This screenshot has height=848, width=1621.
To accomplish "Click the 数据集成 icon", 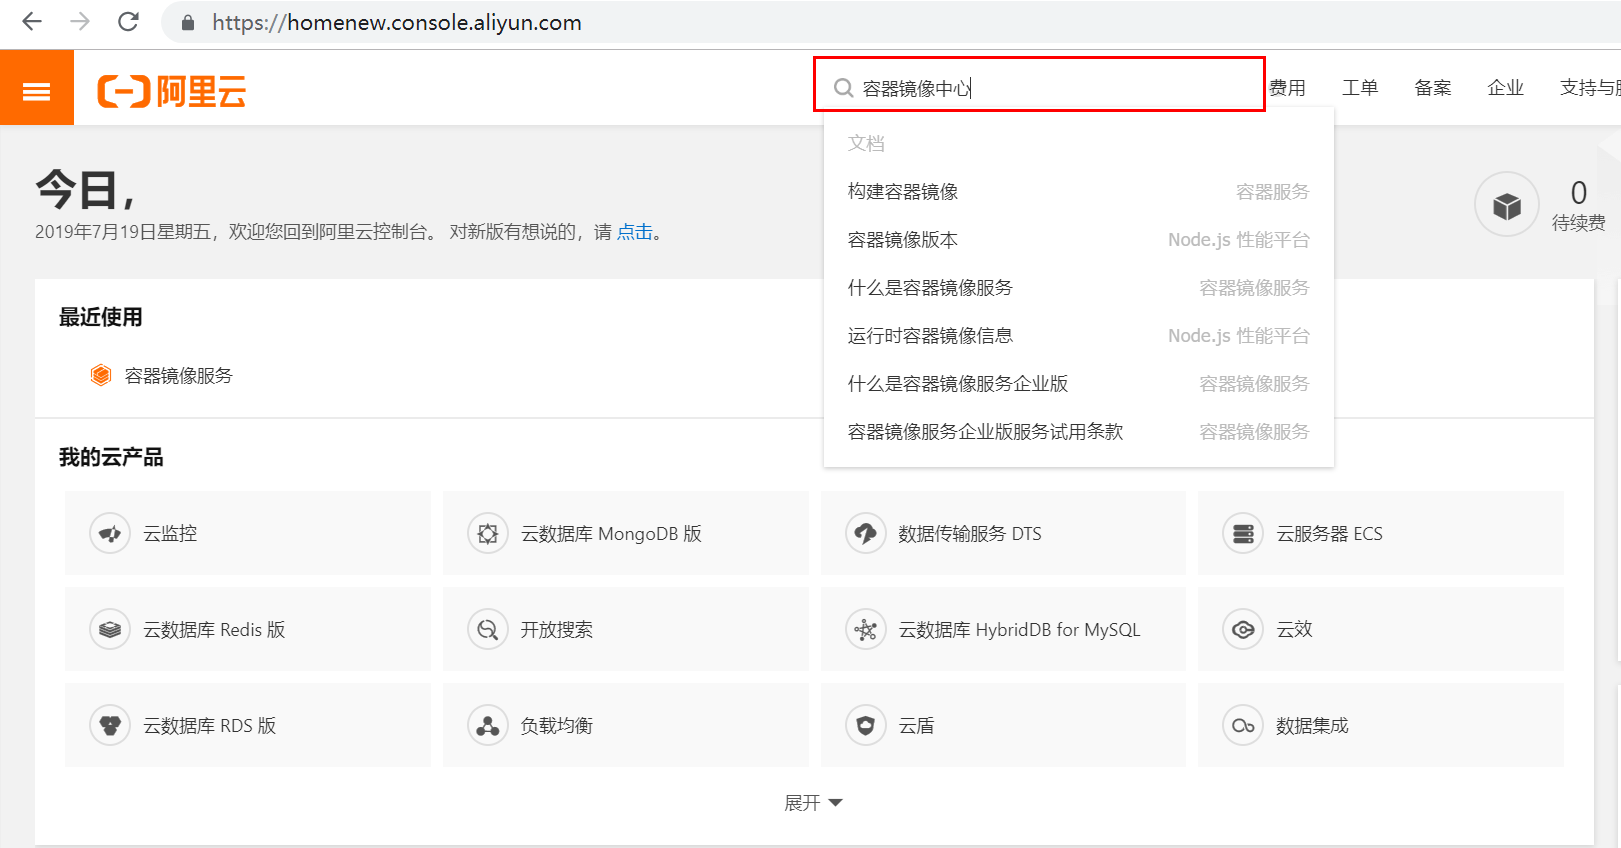I will coord(1243,725).
